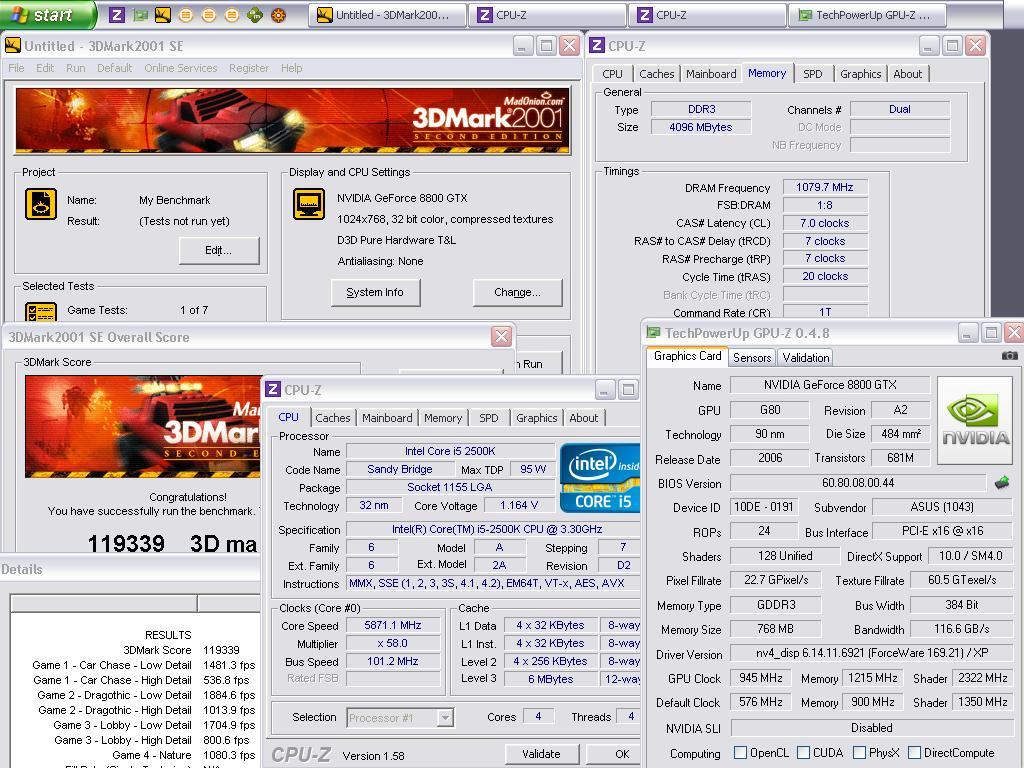Screen dimensions: 1024x768
Task: Switch to Untitled - 3DMark2001 taskbar button
Action: coord(387,15)
